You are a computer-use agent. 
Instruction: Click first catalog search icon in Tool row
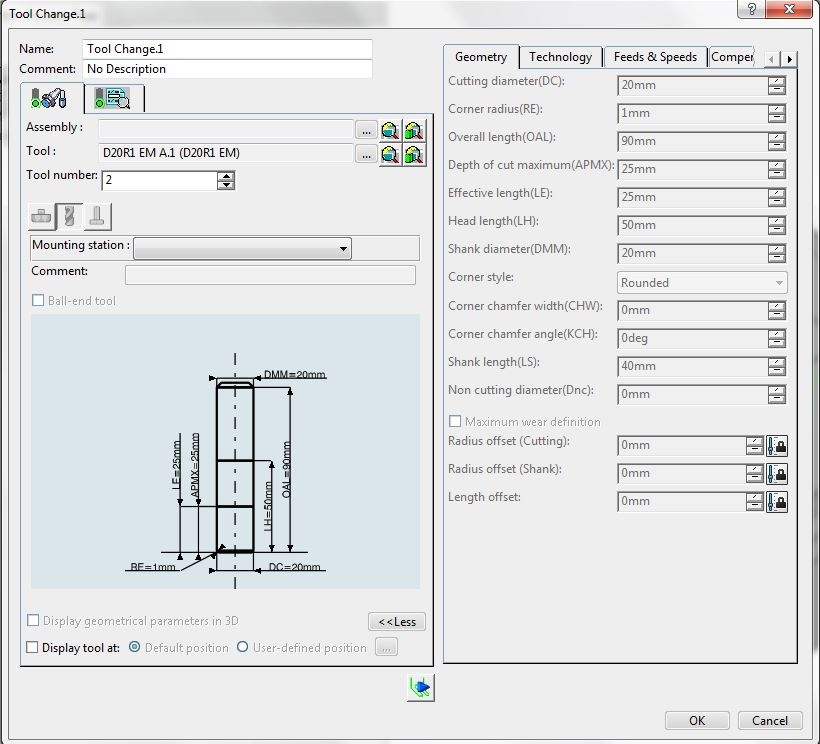[x=390, y=154]
